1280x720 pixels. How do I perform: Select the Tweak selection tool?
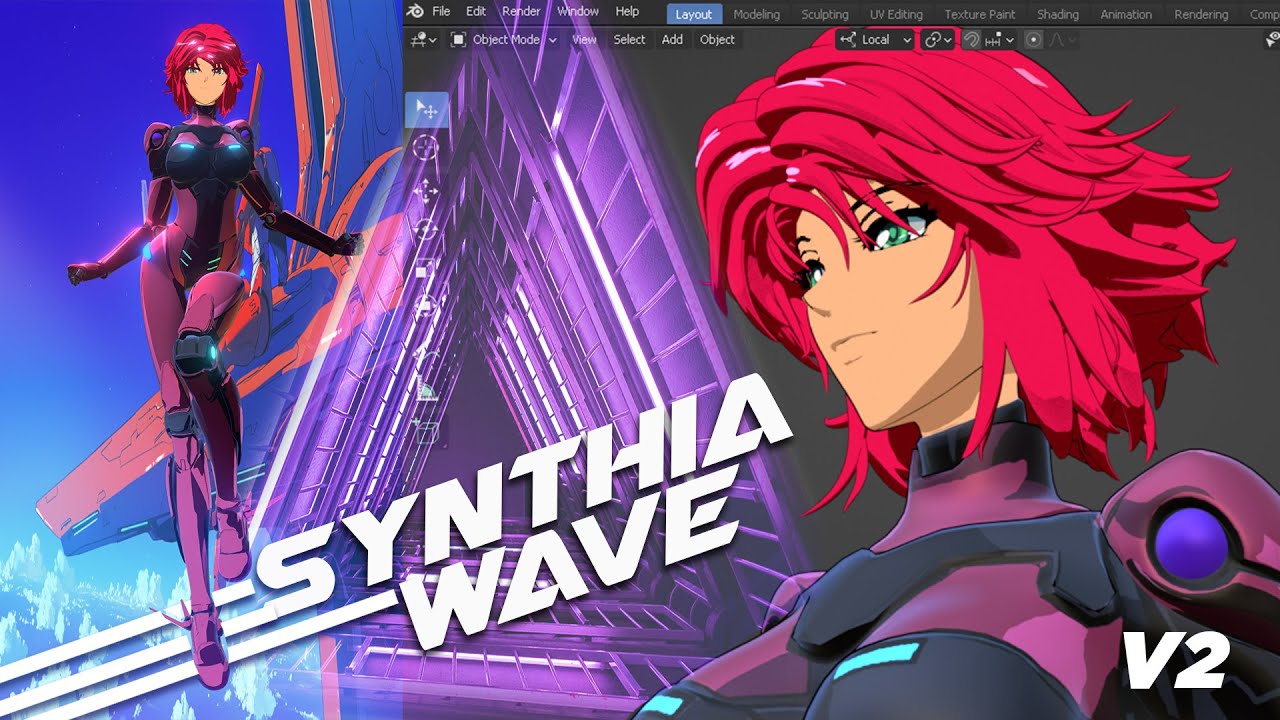[426, 109]
